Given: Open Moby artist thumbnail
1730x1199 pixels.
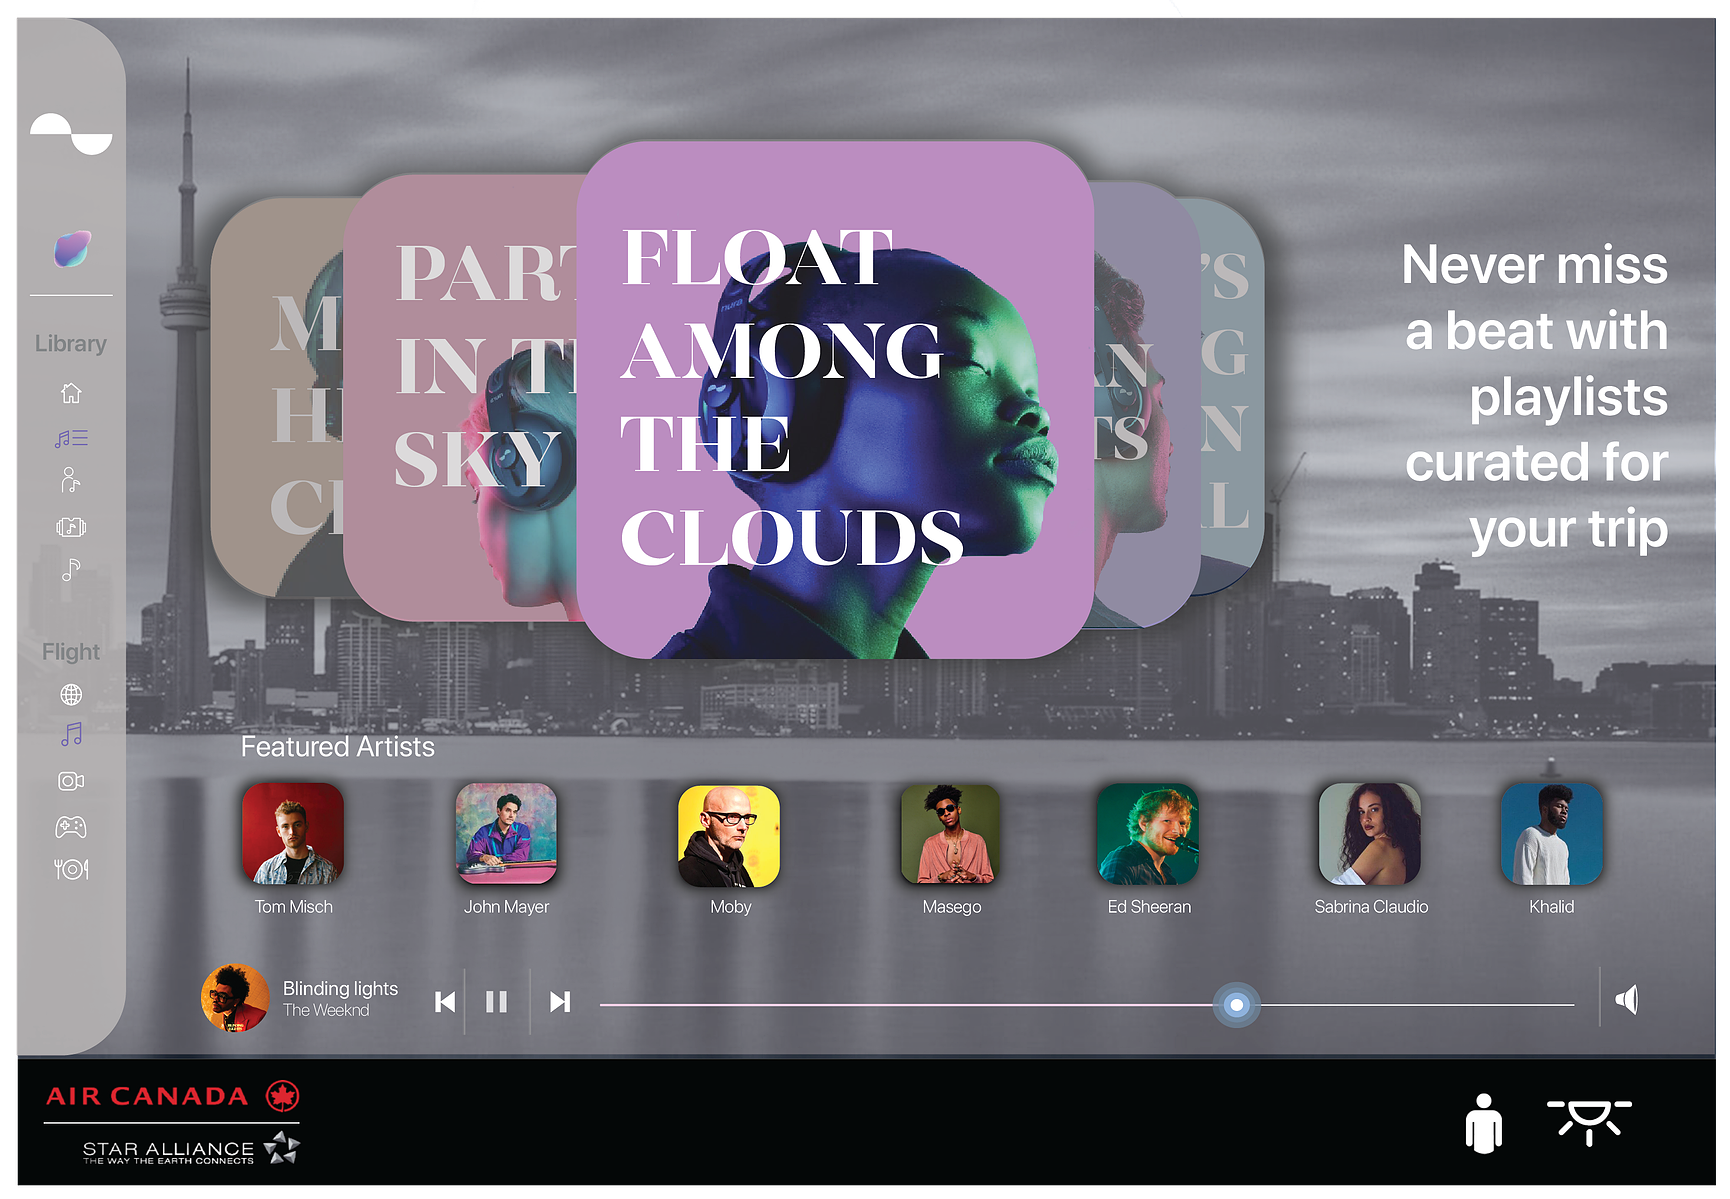Looking at the screenshot, I should click(729, 836).
